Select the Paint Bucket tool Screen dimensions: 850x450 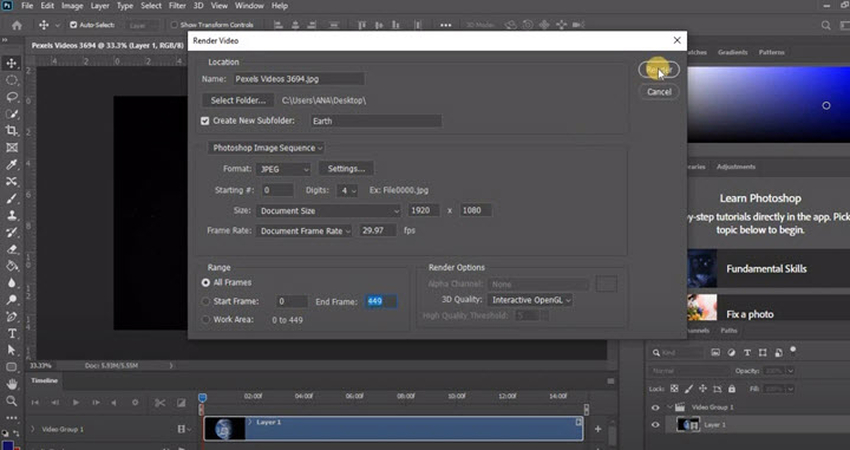(x=11, y=266)
